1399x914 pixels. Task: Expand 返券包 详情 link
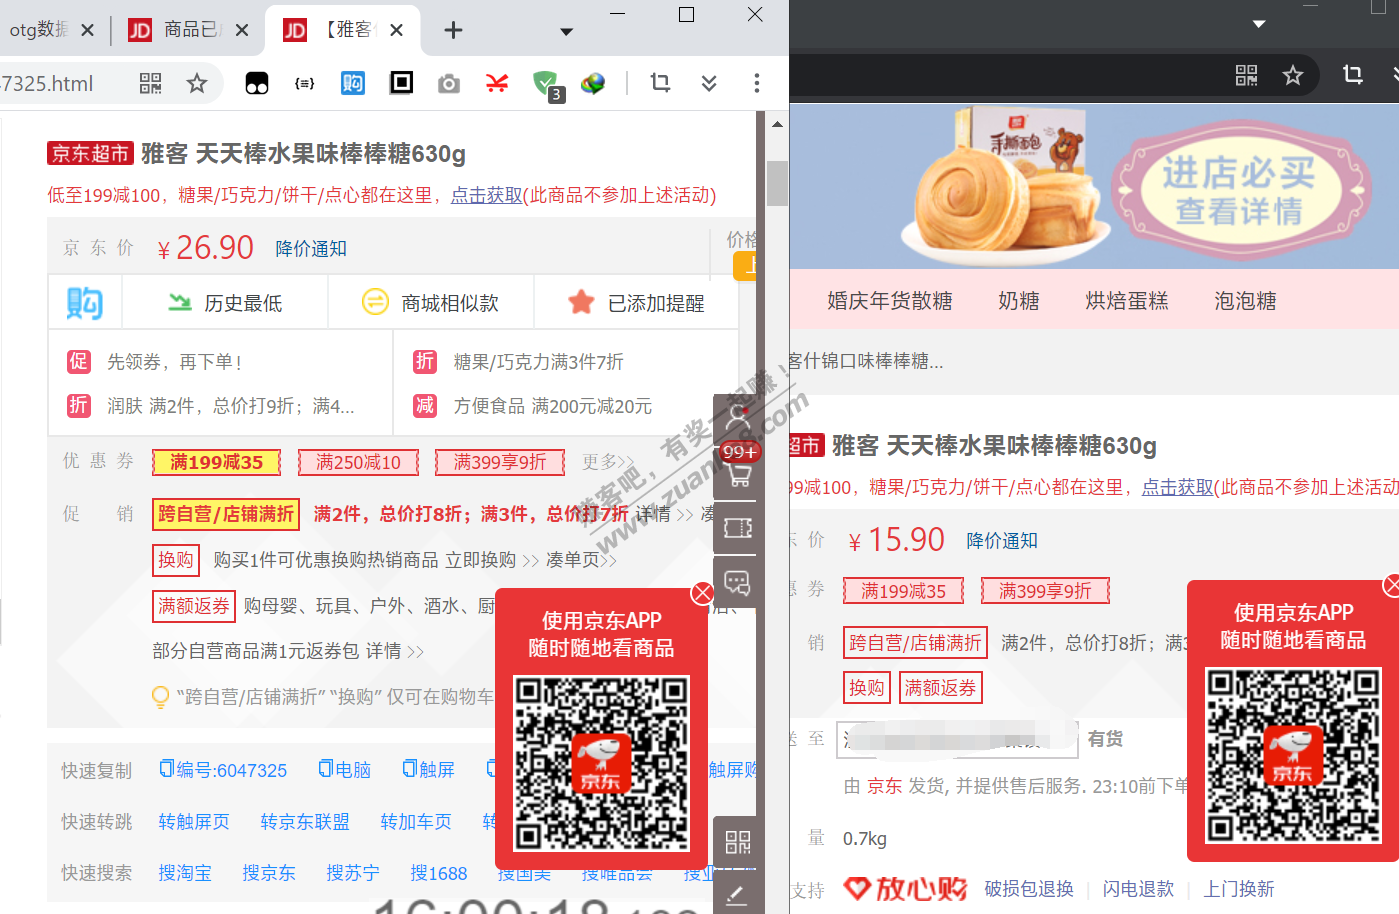coord(394,651)
